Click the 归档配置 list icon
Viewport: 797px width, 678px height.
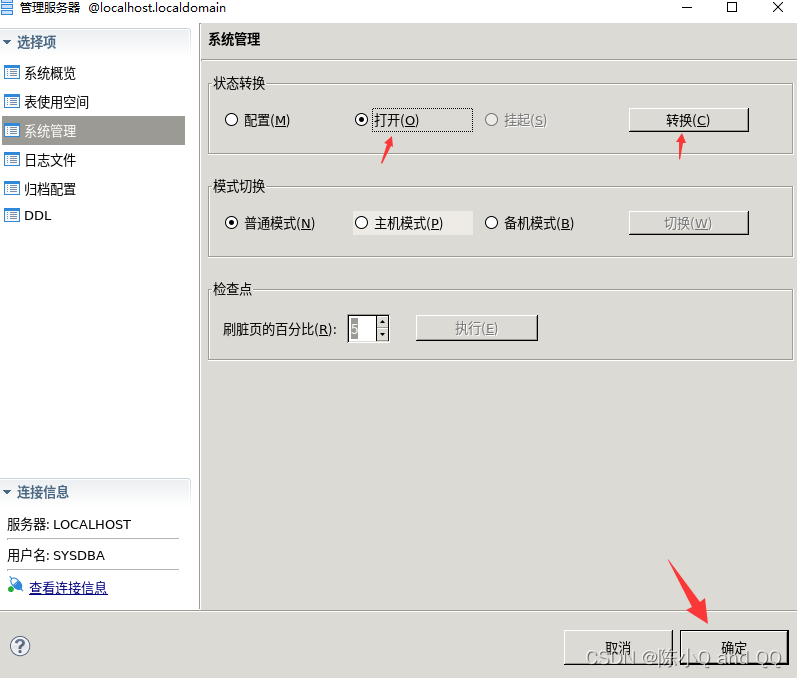pos(12,189)
